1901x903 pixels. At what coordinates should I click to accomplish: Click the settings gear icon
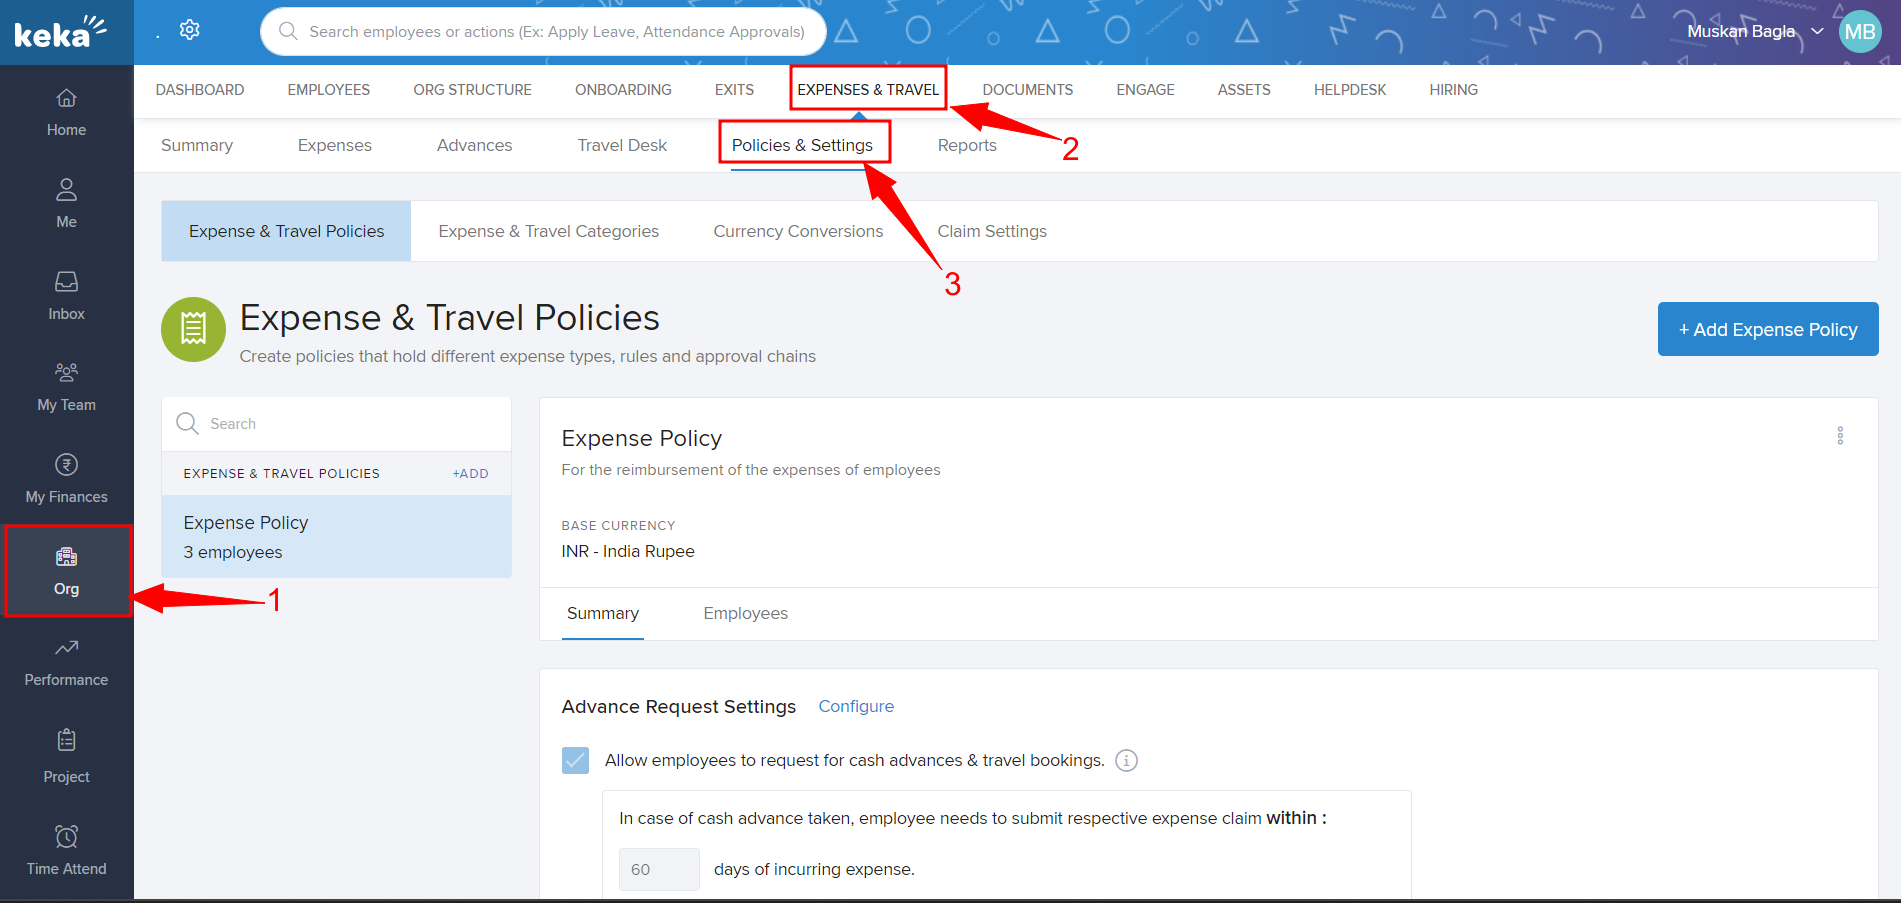pyautogui.click(x=189, y=30)
